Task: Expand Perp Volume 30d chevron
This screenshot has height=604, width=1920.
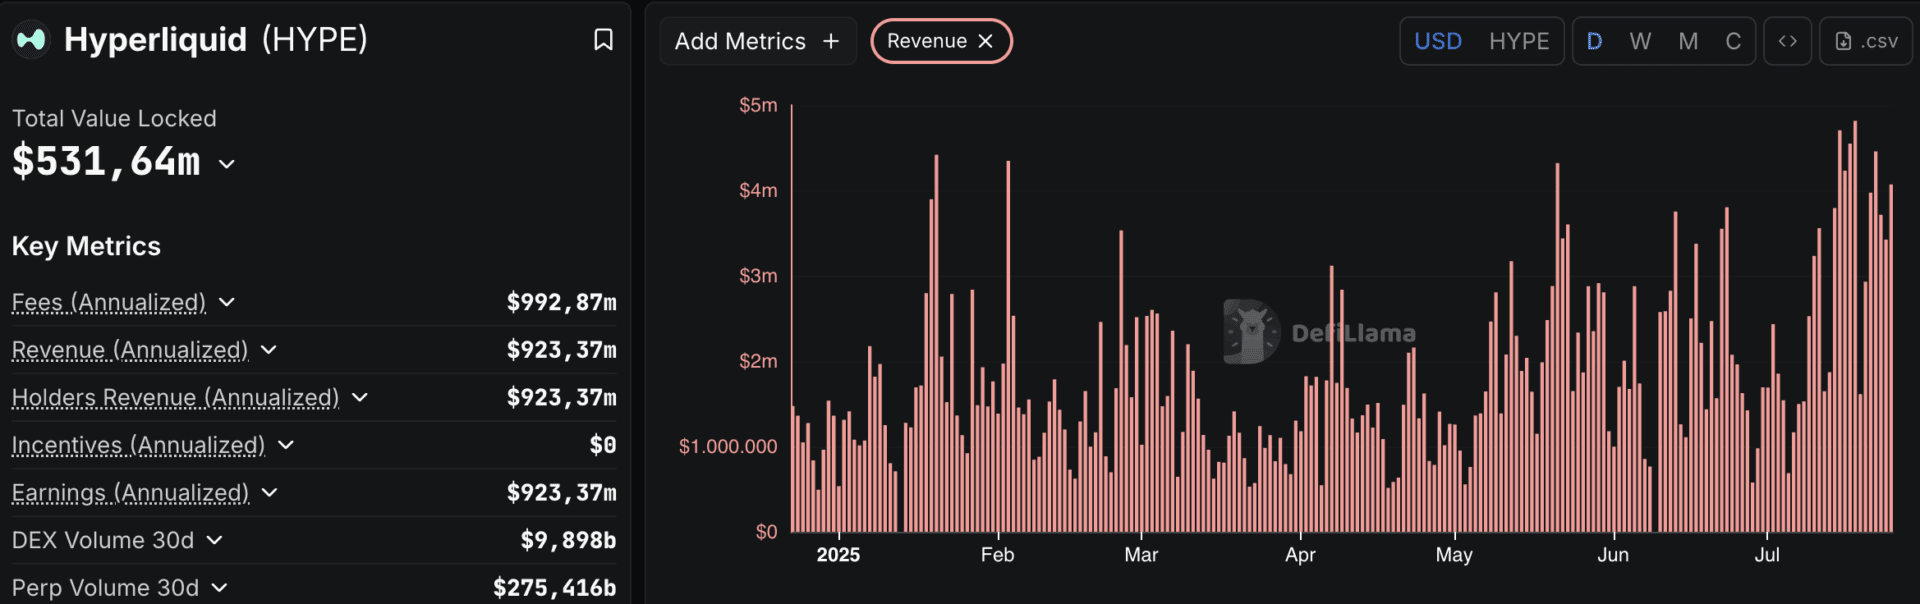Action: 219,588
